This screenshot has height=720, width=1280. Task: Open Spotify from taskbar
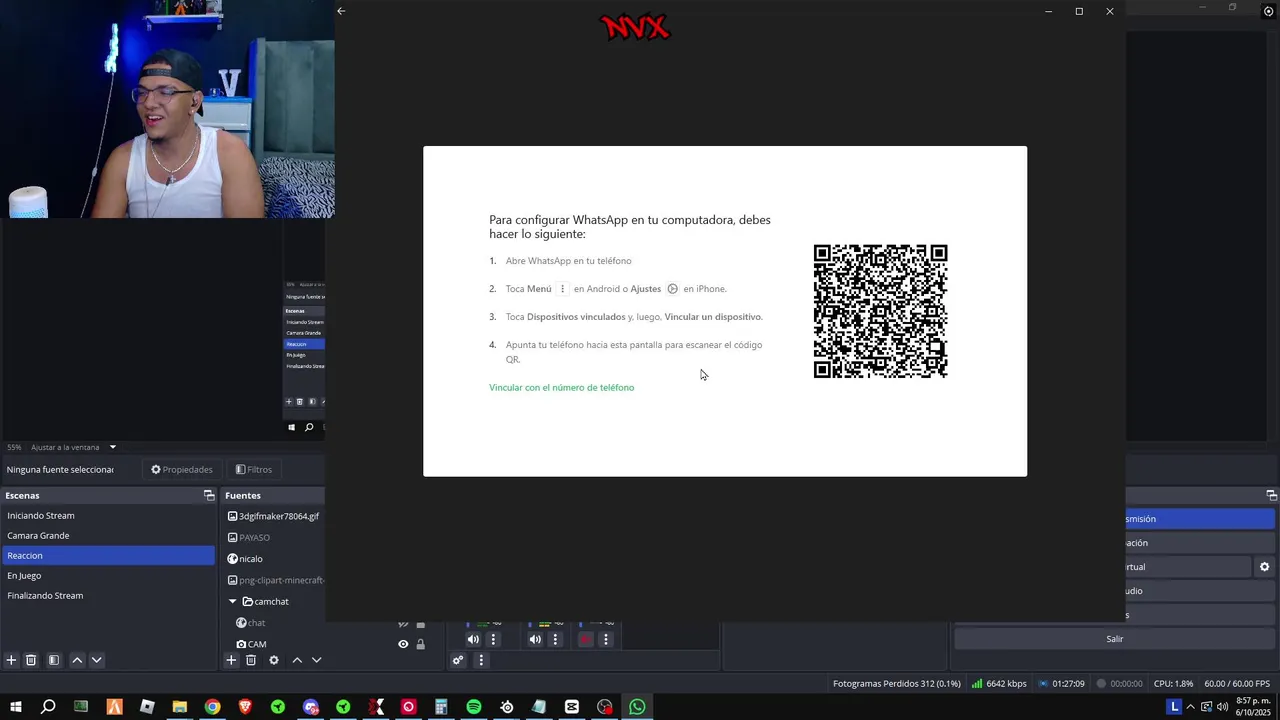(x=474, y=707)
